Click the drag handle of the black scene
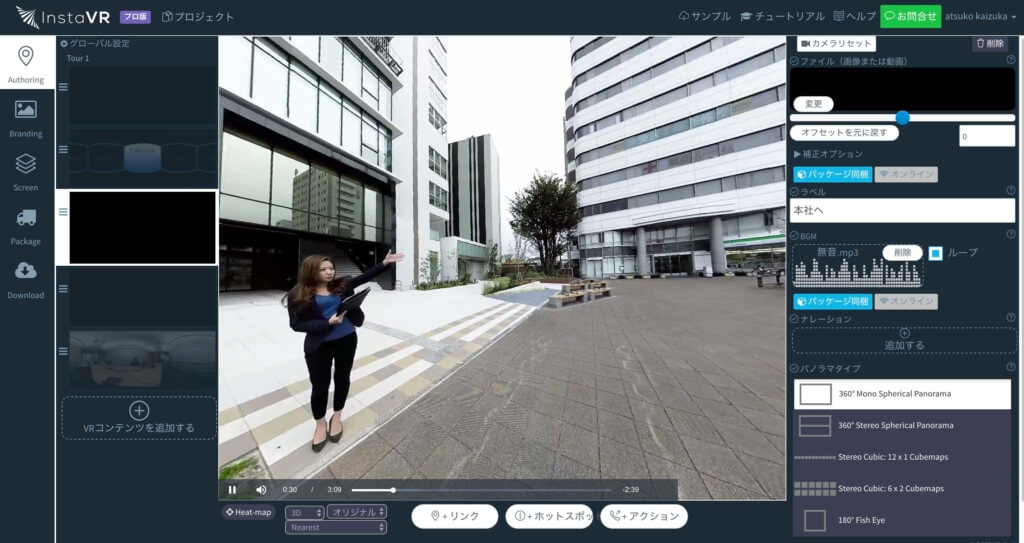1024x543 pixels. pos(63,212)
